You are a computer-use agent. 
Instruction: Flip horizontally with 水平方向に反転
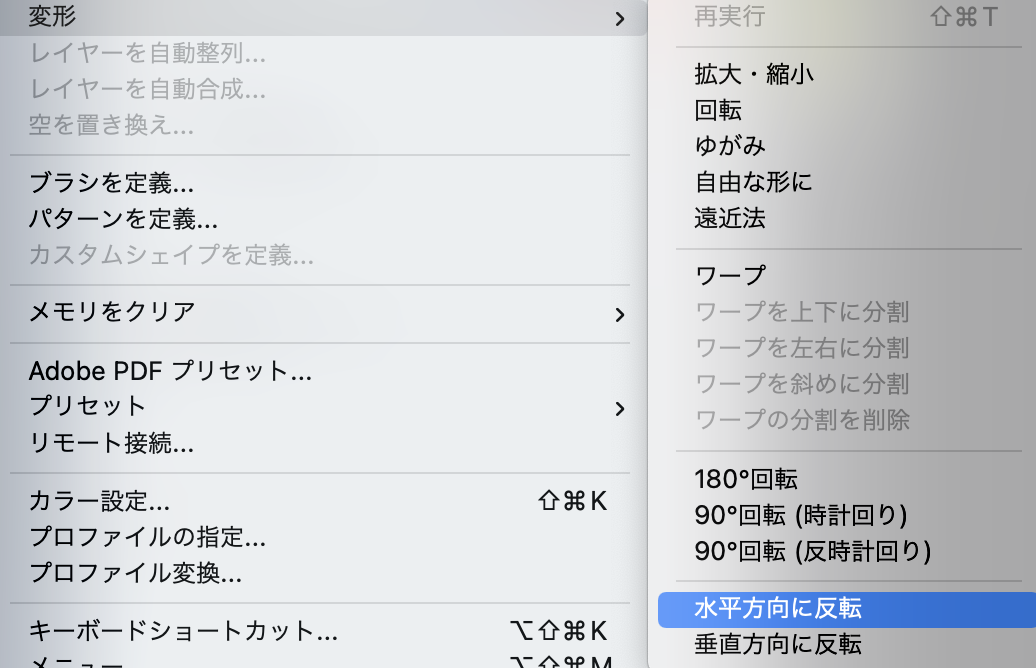777,608
